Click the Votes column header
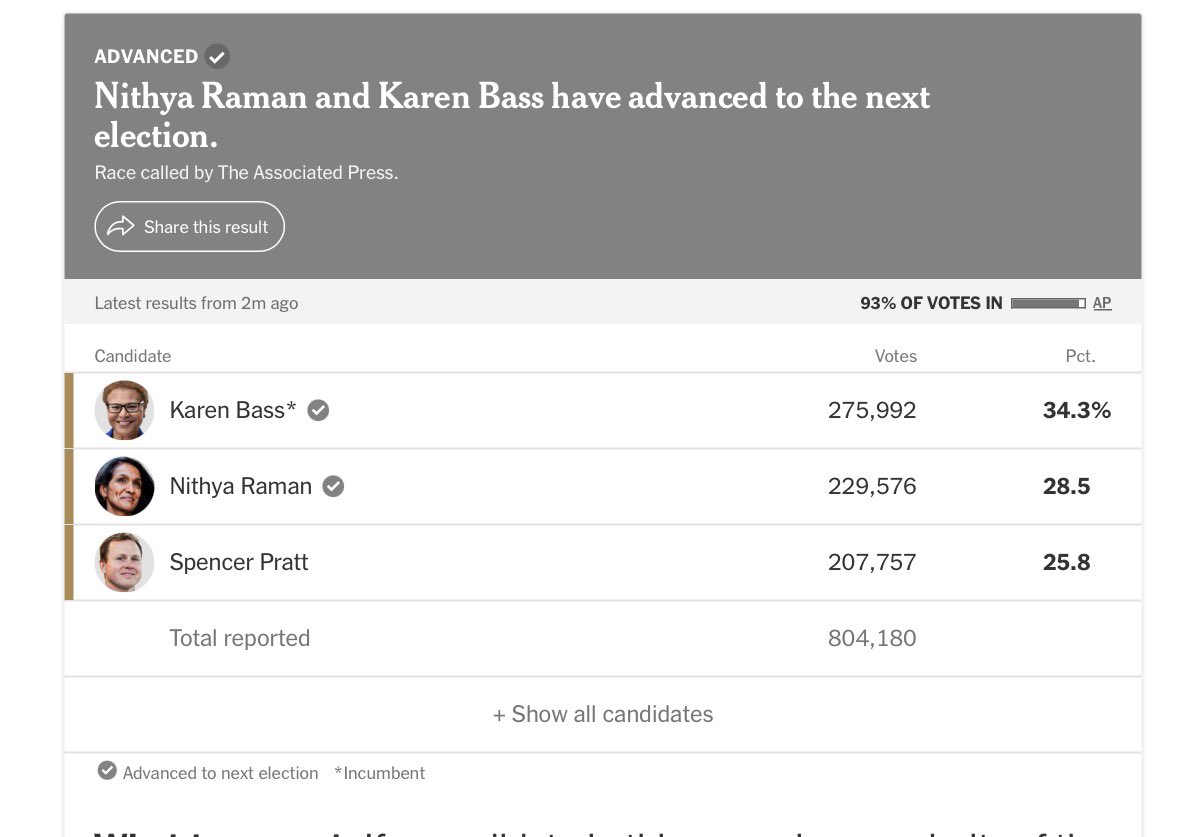The height and width of the screenshot is (837, 1200). [895, 356]
